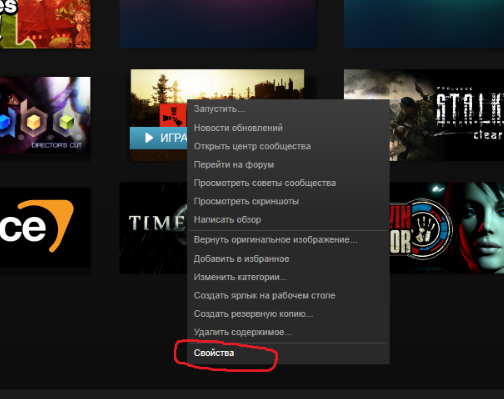This screenshot has height=399, width=504.
Task: Select Добавить в избранное
Action: (x=289, y=259)
